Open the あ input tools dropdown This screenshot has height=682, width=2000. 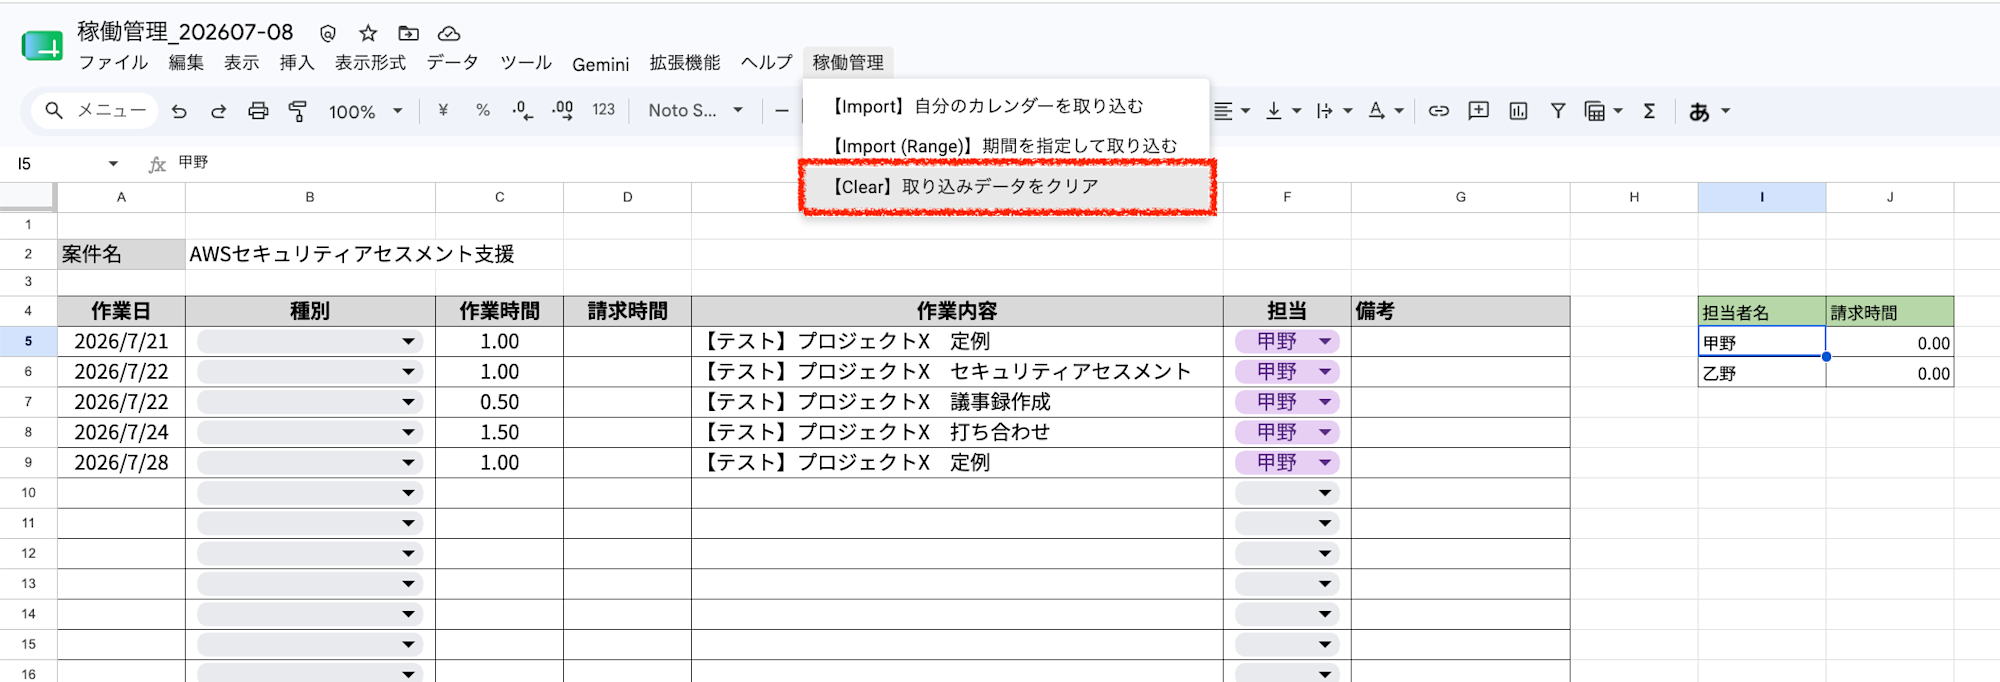(1709, 111)
